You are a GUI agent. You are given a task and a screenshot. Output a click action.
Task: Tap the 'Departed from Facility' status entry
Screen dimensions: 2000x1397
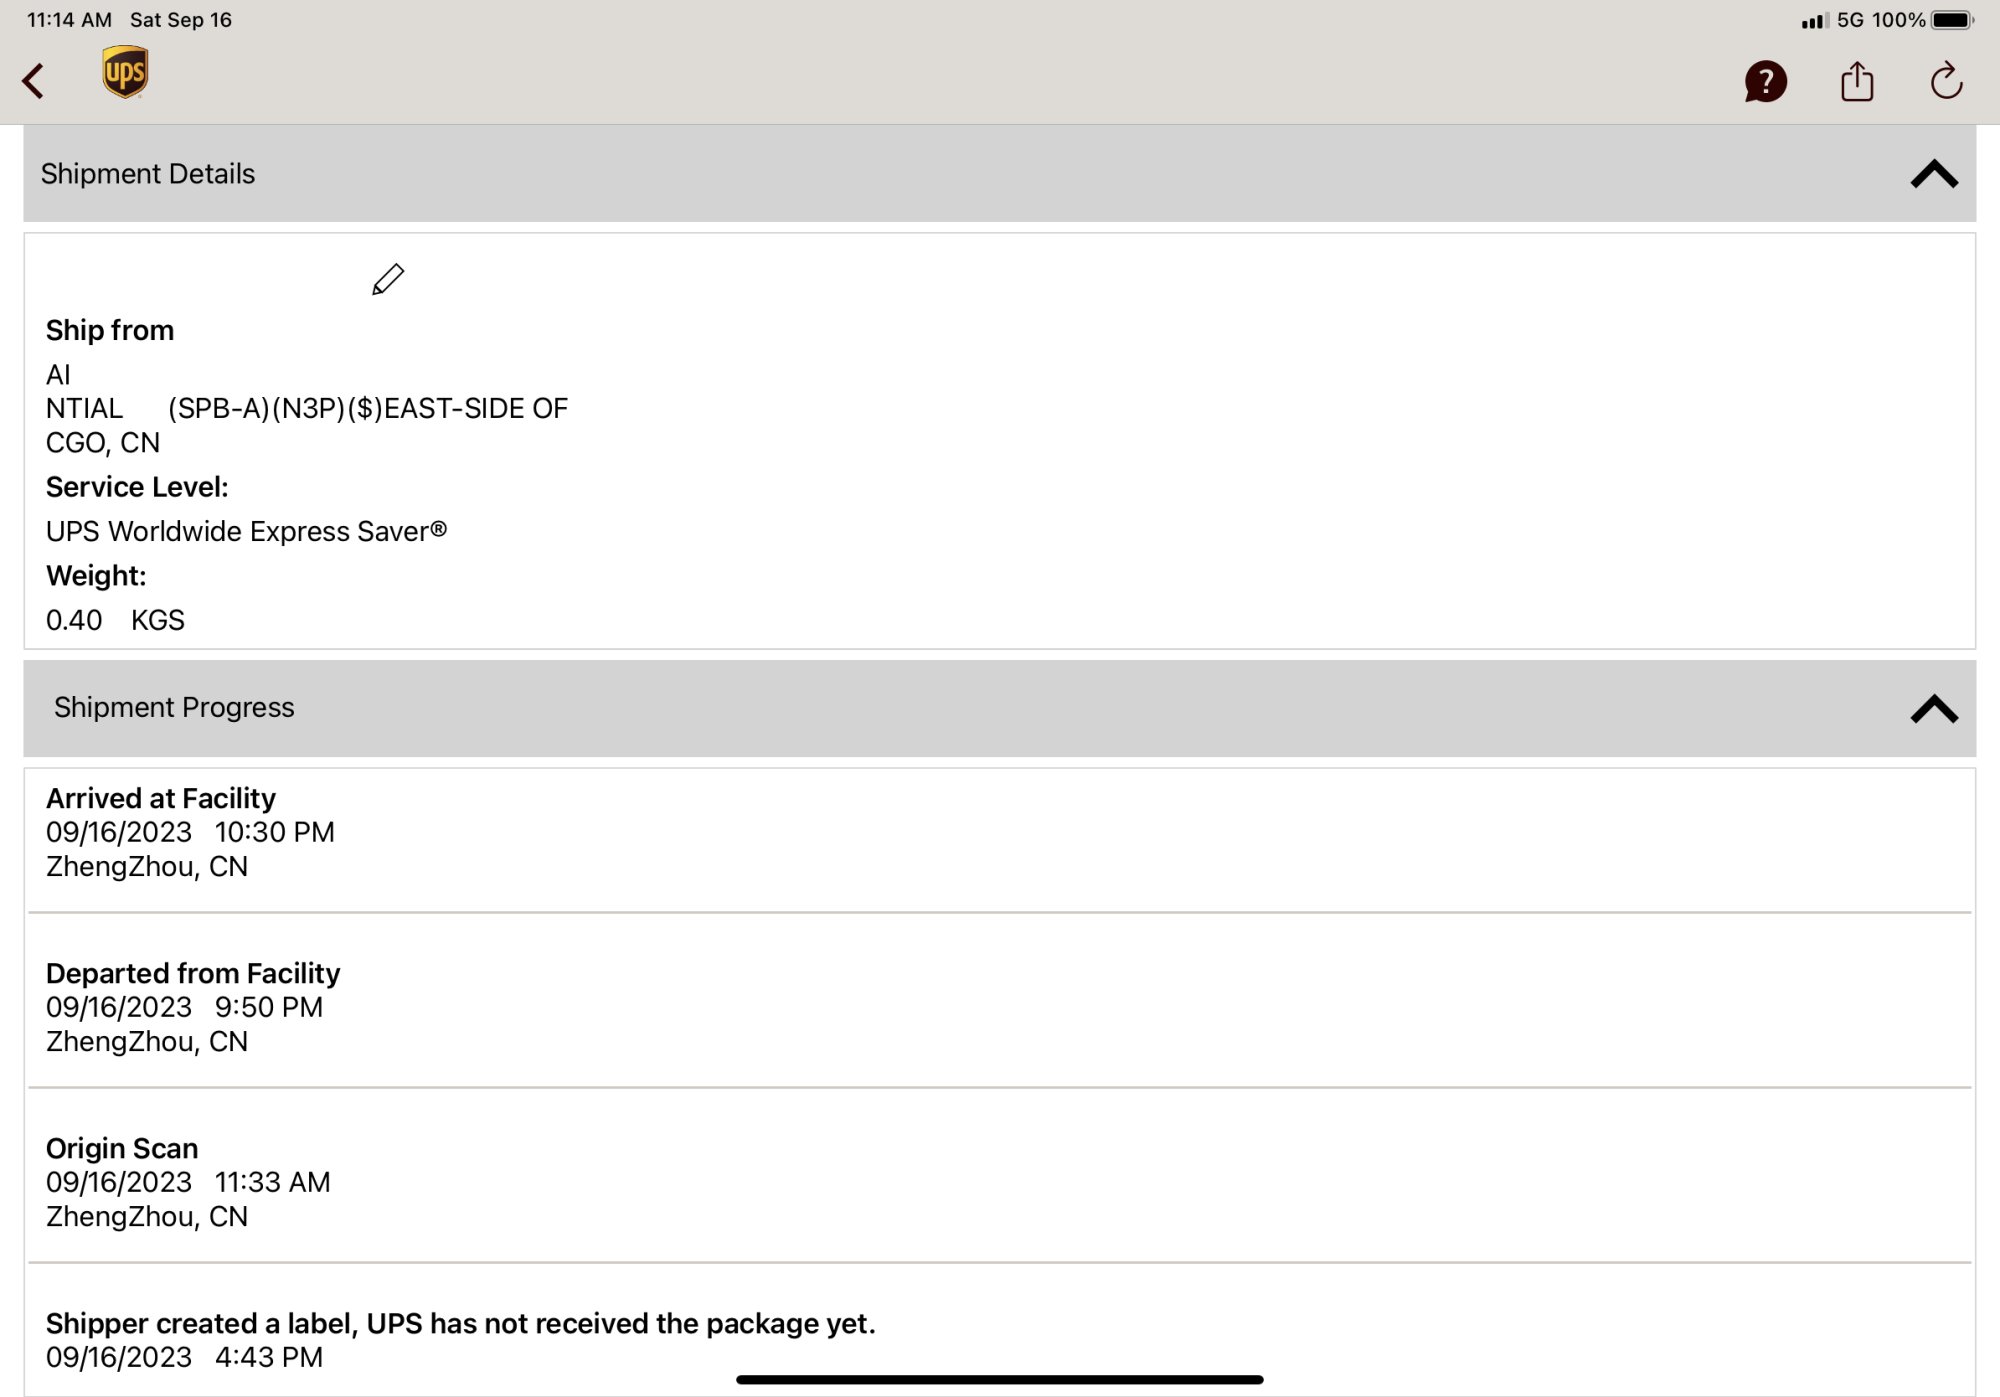(x=193, y=973)
